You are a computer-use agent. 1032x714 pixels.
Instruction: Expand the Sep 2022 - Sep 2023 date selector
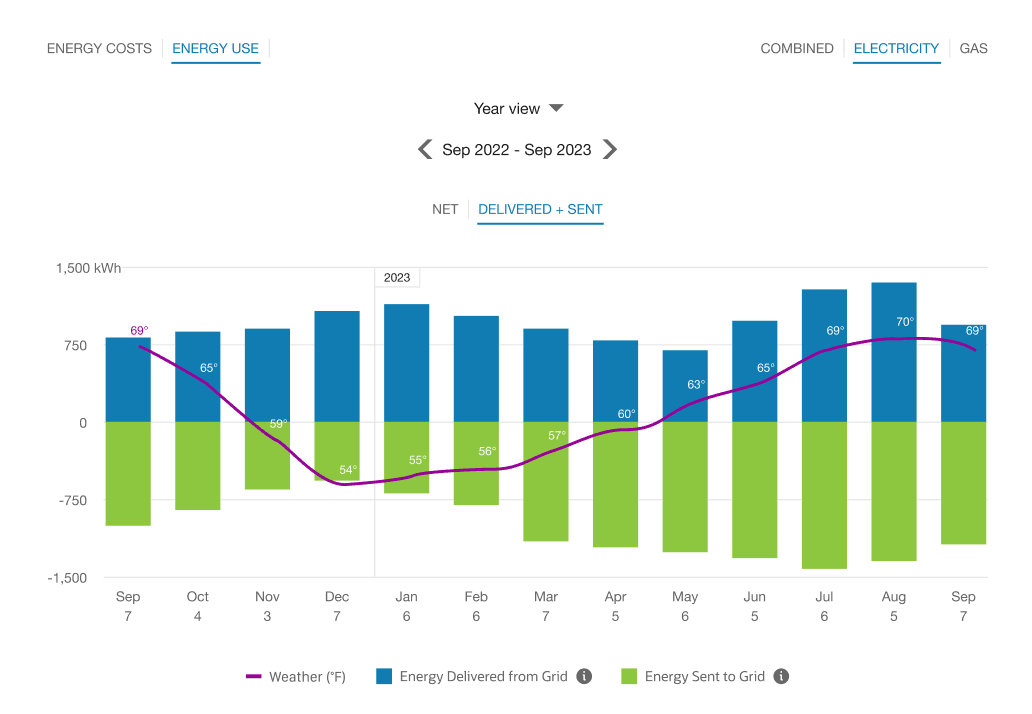point(517,149)
